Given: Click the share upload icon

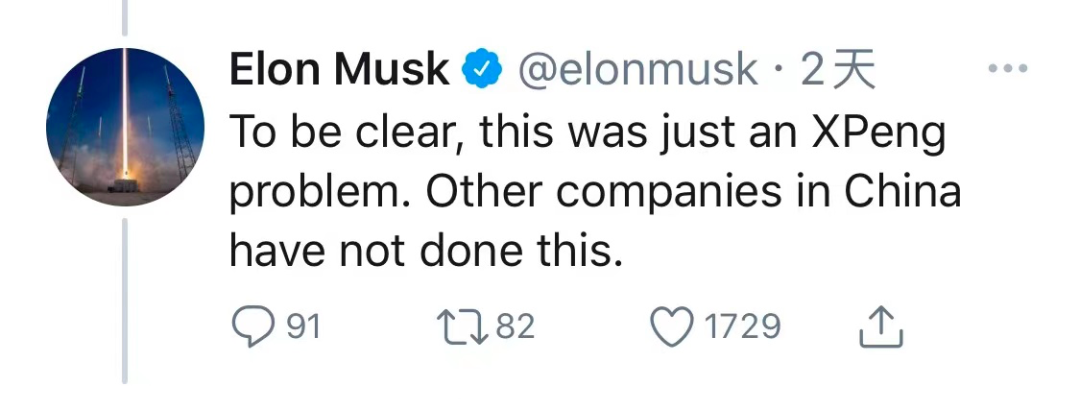Looking at the screenshot, I should pyautogui.click(x=881, y=327).
